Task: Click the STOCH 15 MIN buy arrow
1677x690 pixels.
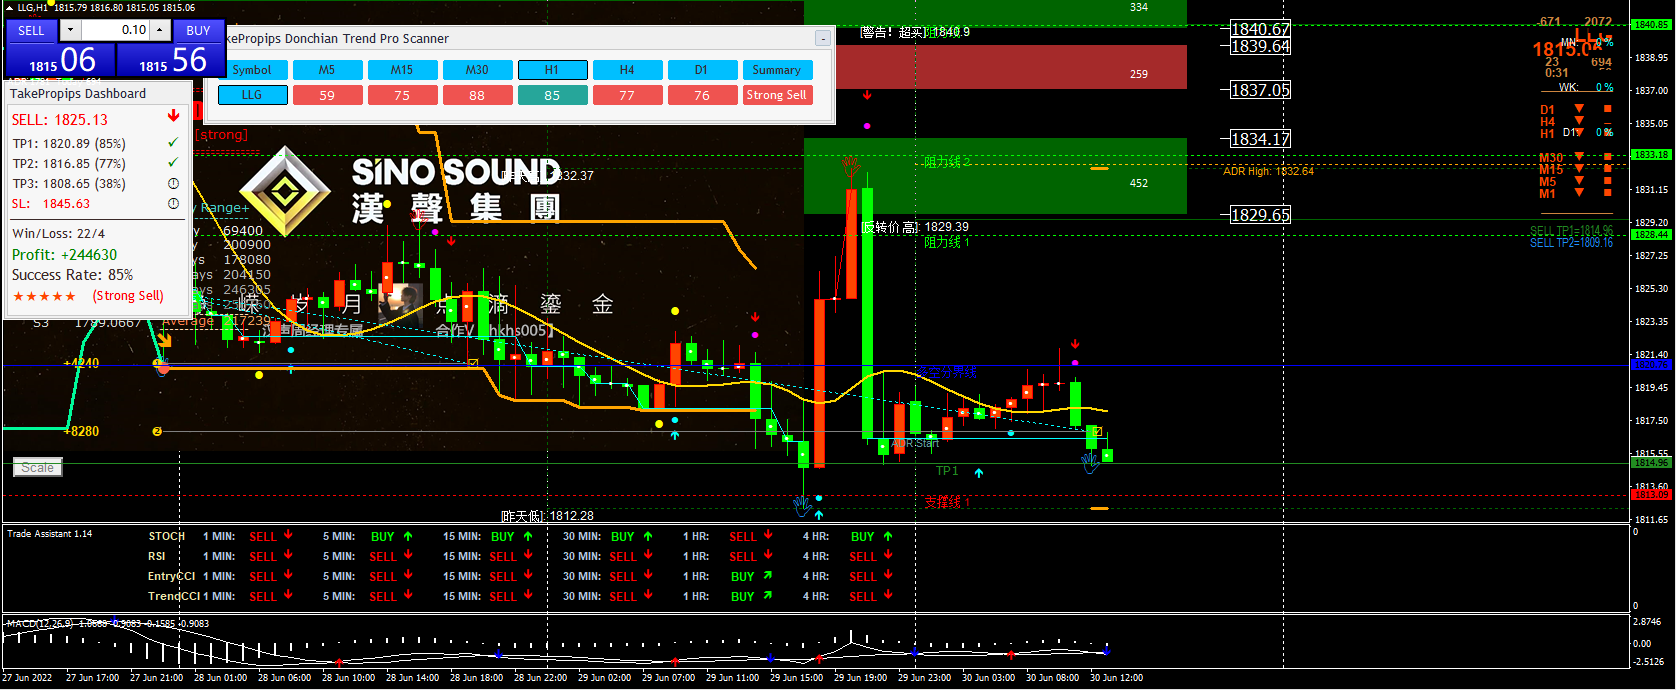Action: [x=528, y=536]
